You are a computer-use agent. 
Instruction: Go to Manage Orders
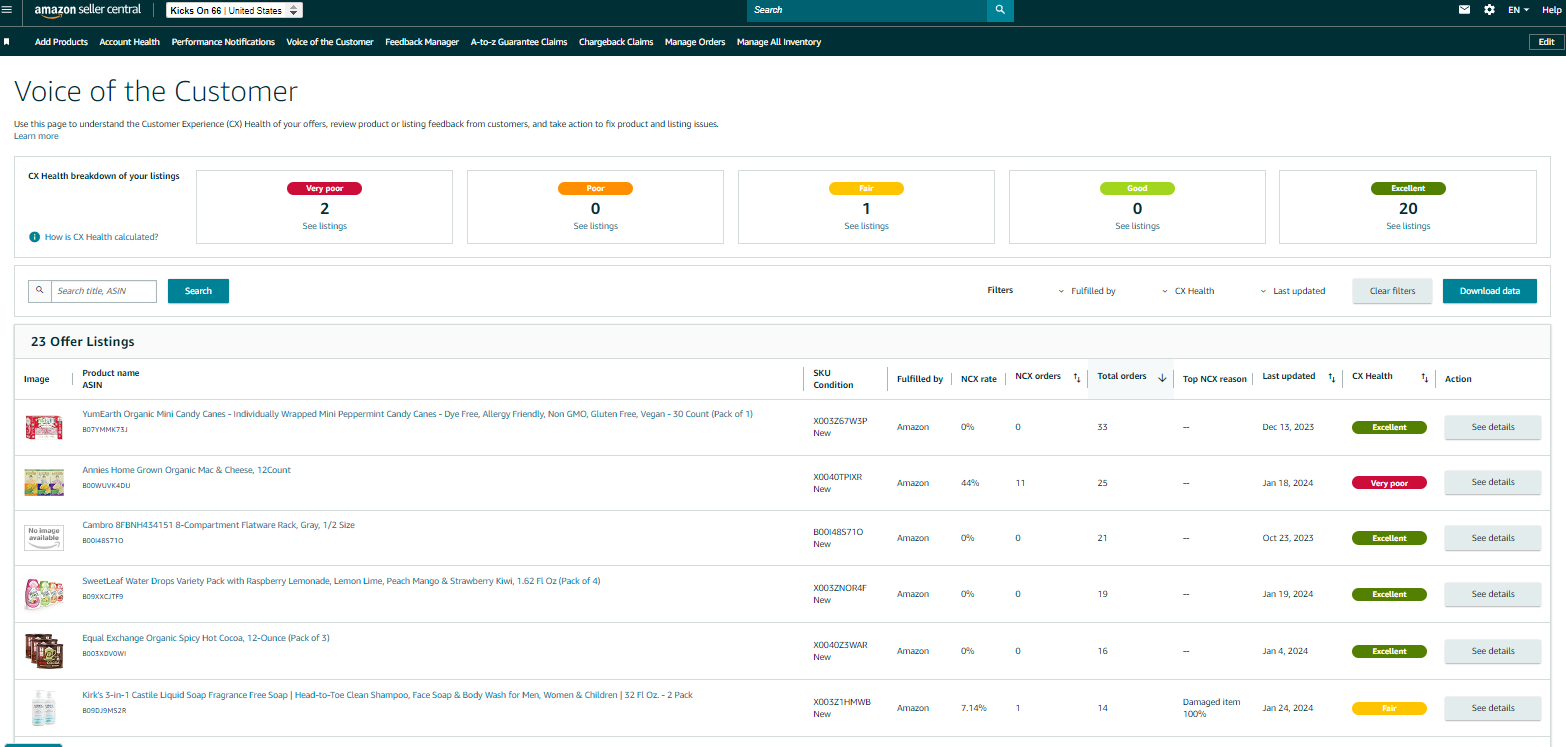pos(695,42)
